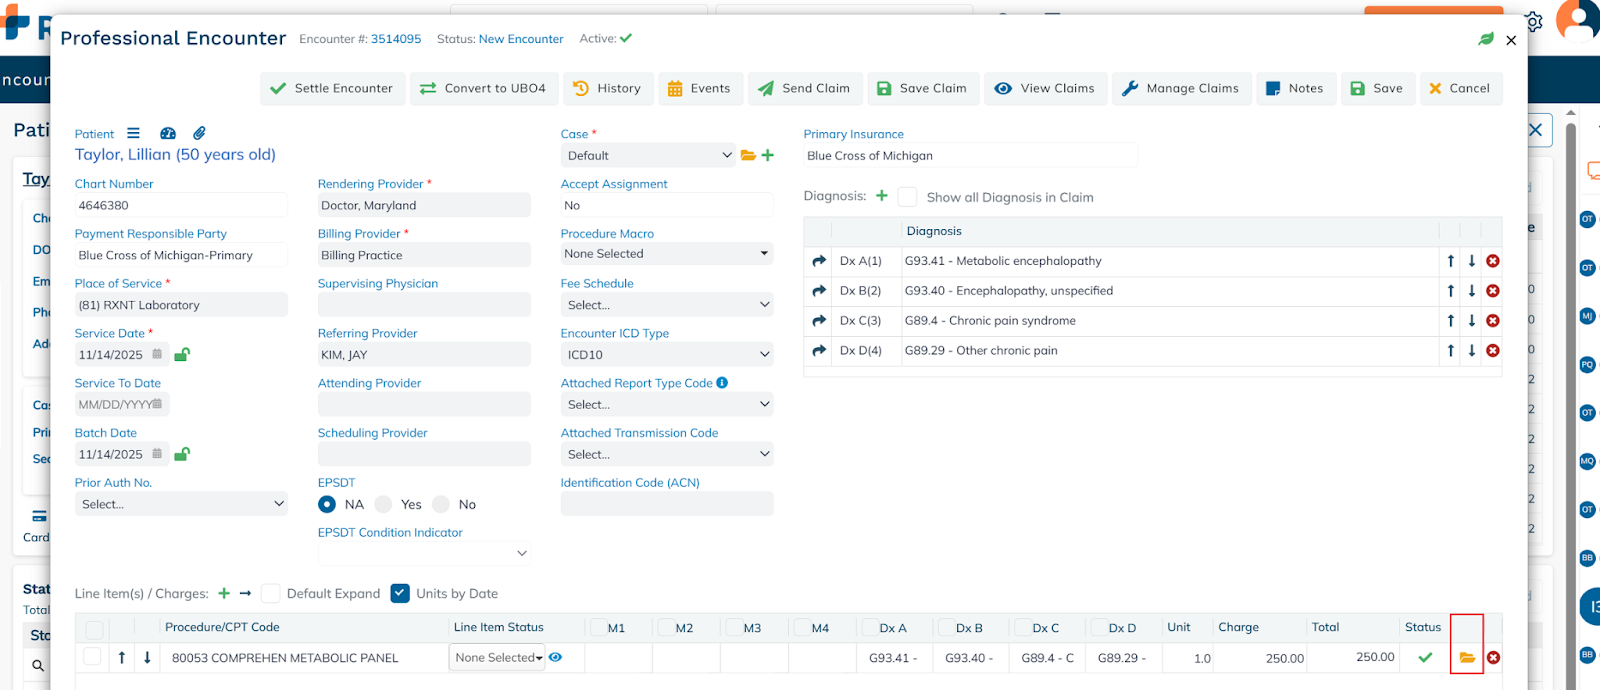The image size is (1600, 690).
Task: Move G89.4 Chronic pain syndrome diagnosis up
Action: tap(1450, 321)
